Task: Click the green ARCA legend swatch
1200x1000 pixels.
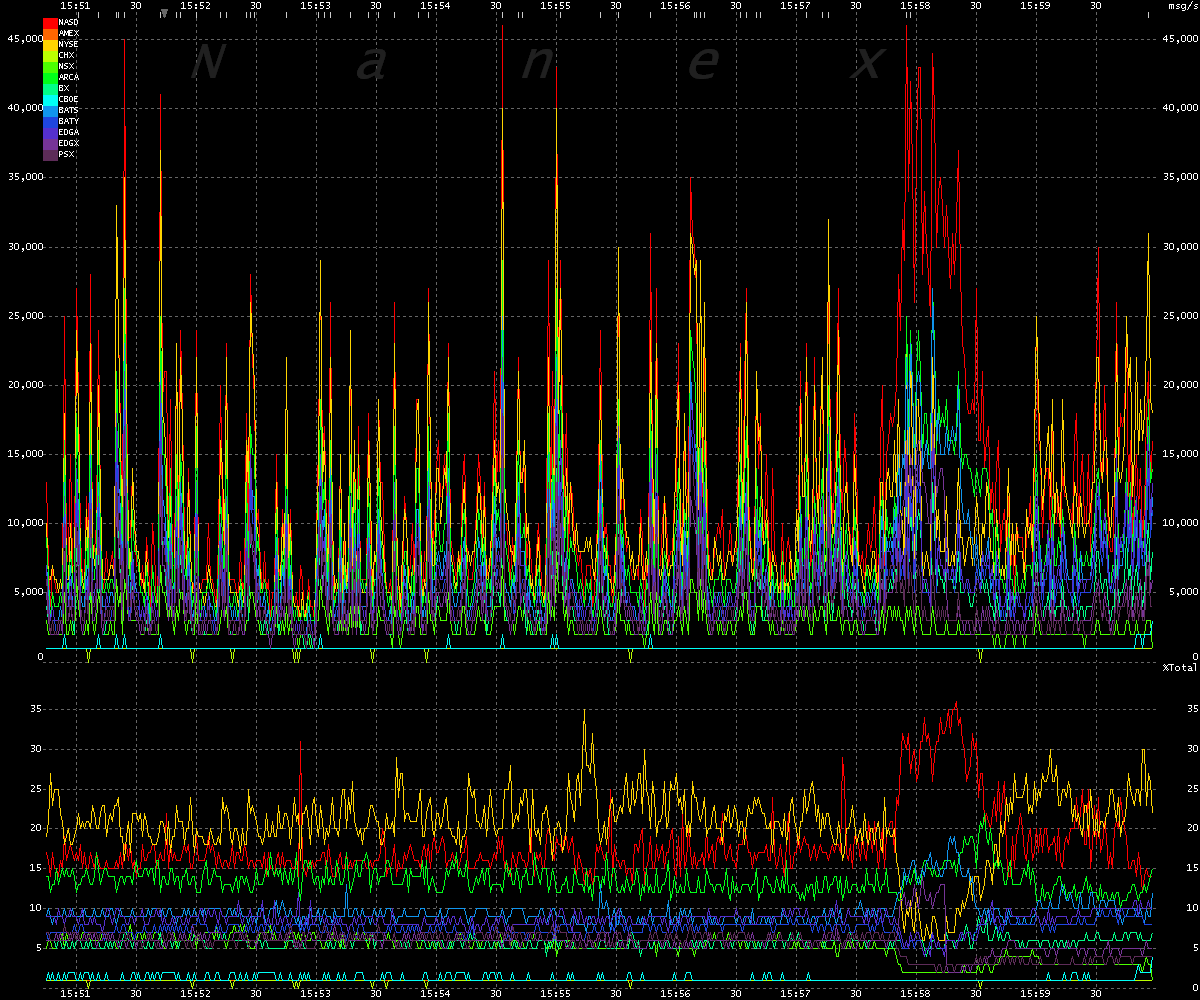Action: (50, 77)
